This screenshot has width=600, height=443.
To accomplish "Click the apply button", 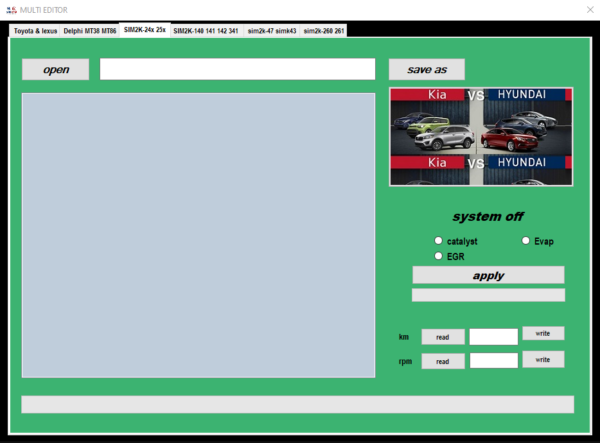I will tap(488, 275).
